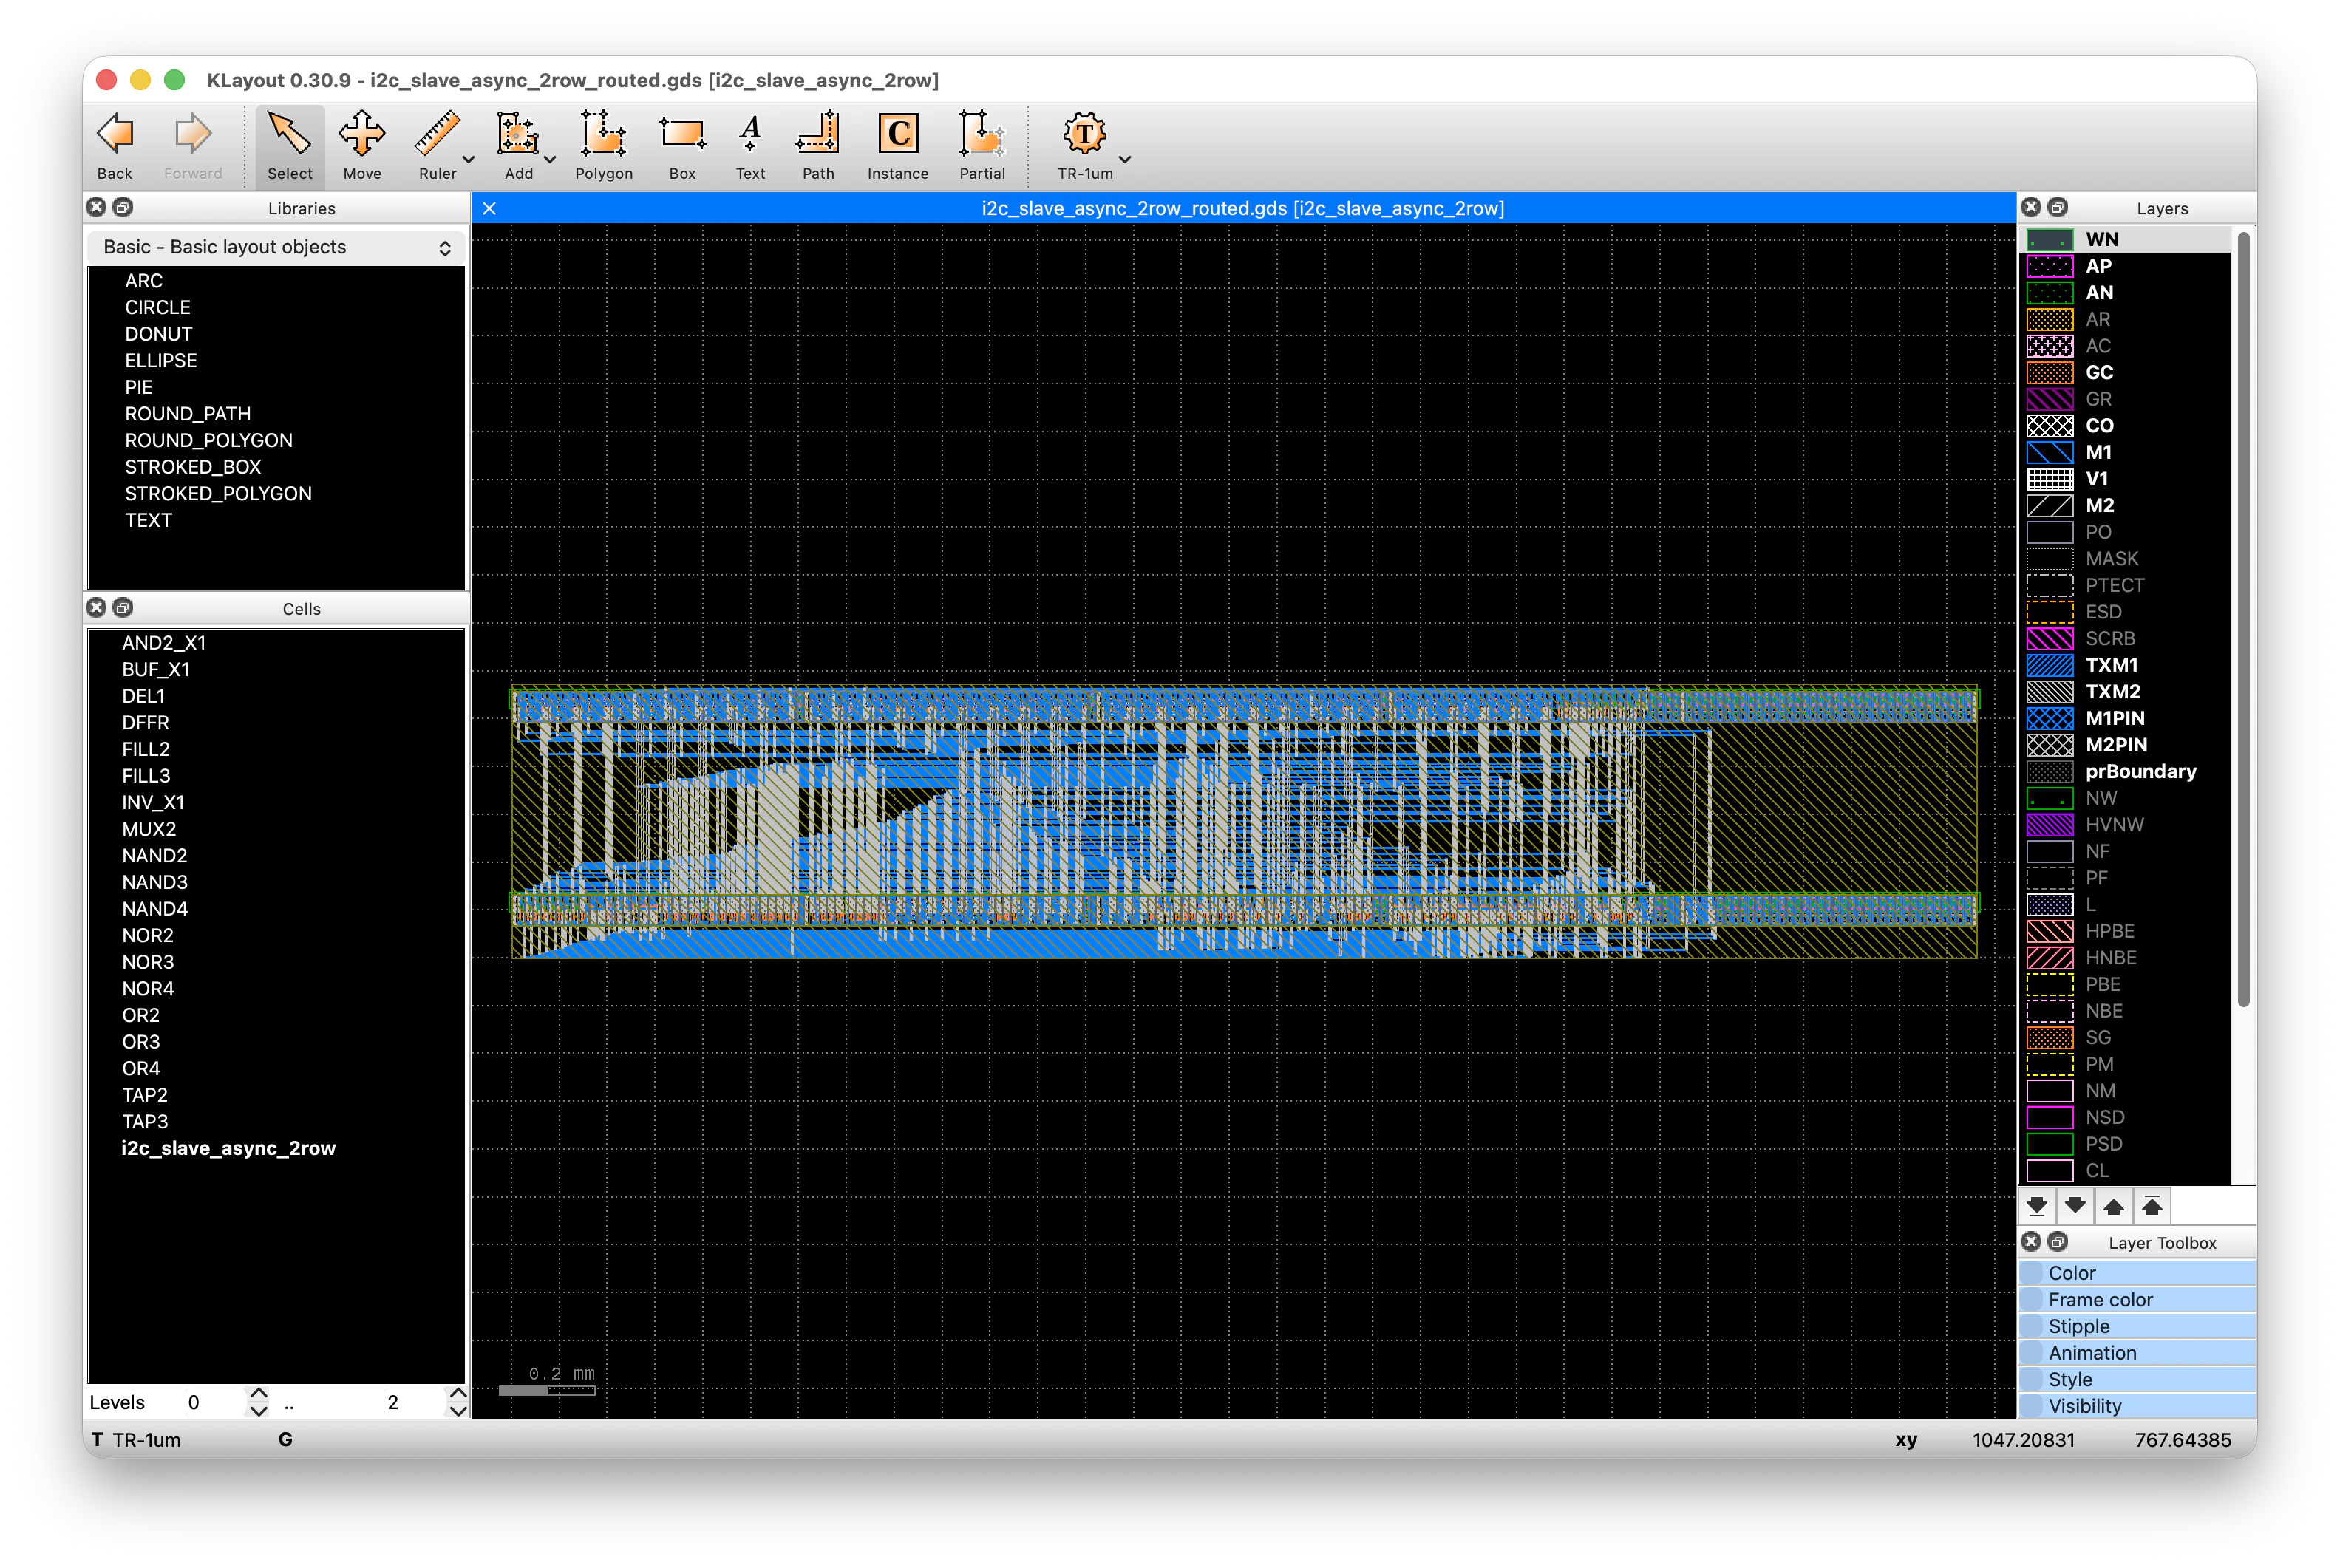The image size is (2340, 1568).
Task: Click the Layers panel vertical scrollbar
Action: 2243,620
